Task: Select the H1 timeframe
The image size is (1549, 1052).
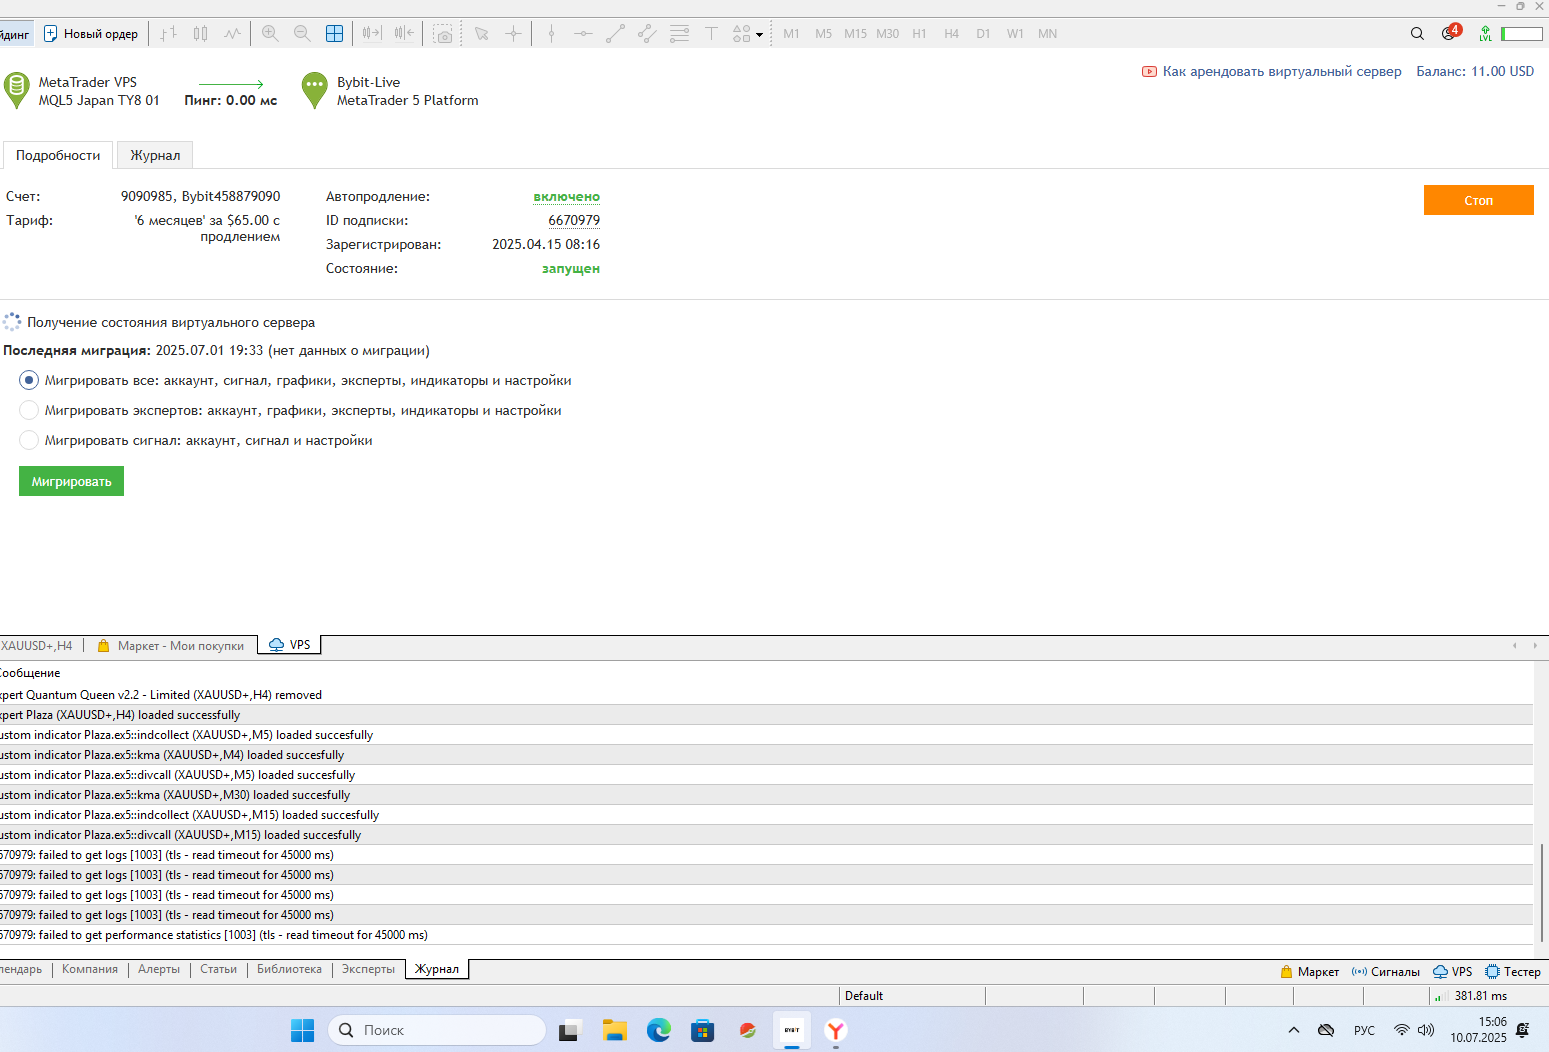Action: pos(919,34)
